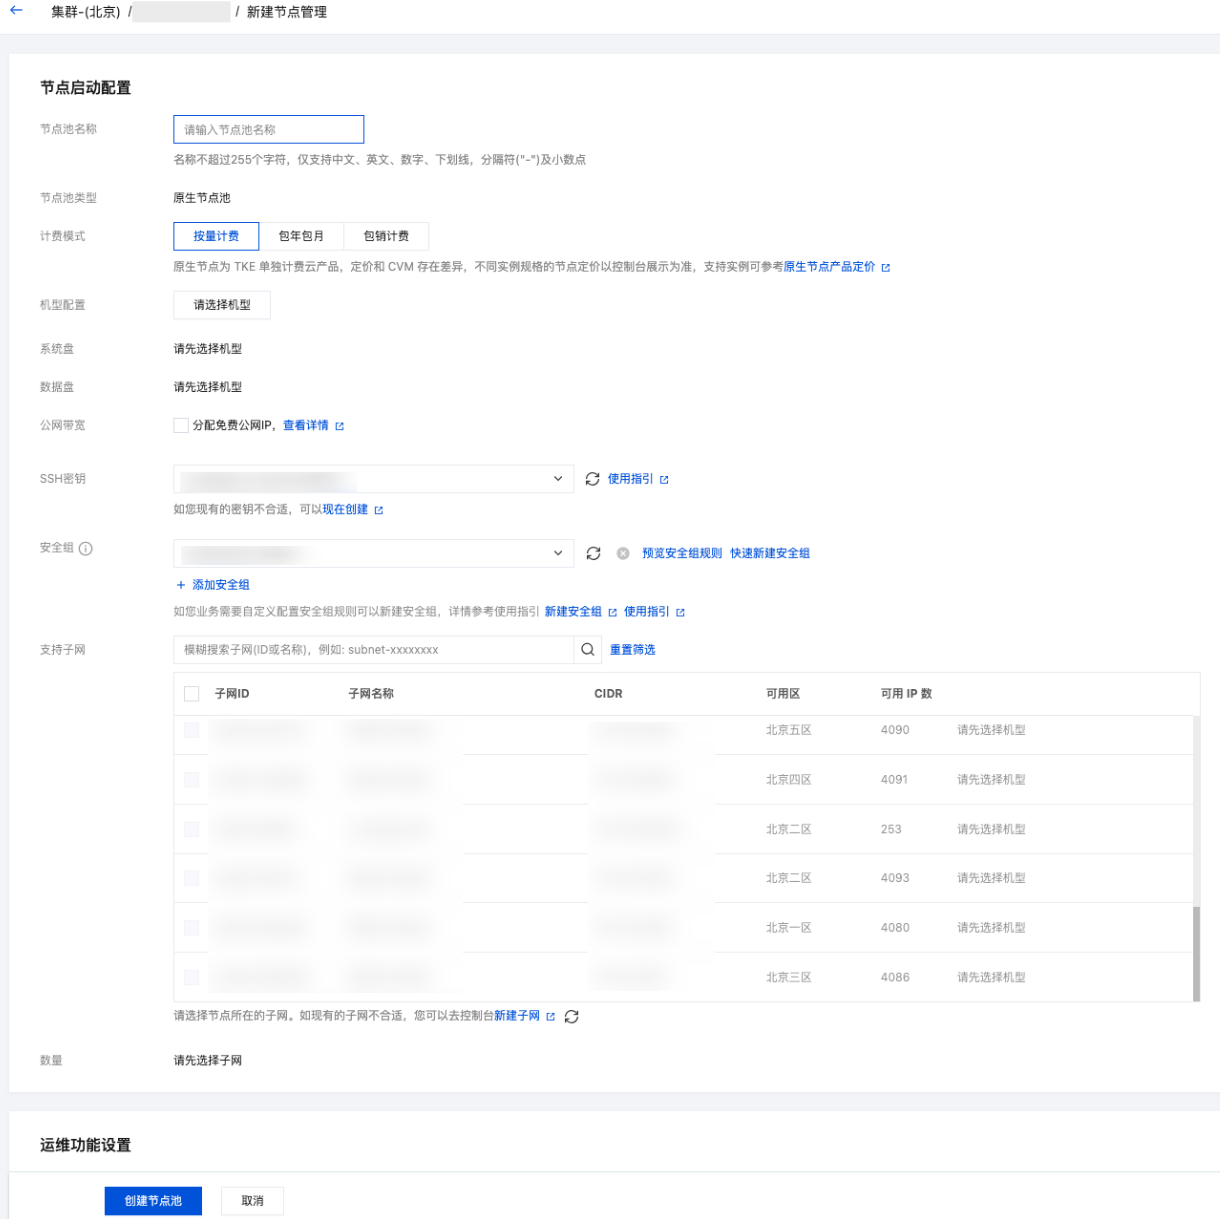
Task: Click 添加安全组 link
Action: coord(221,585)
